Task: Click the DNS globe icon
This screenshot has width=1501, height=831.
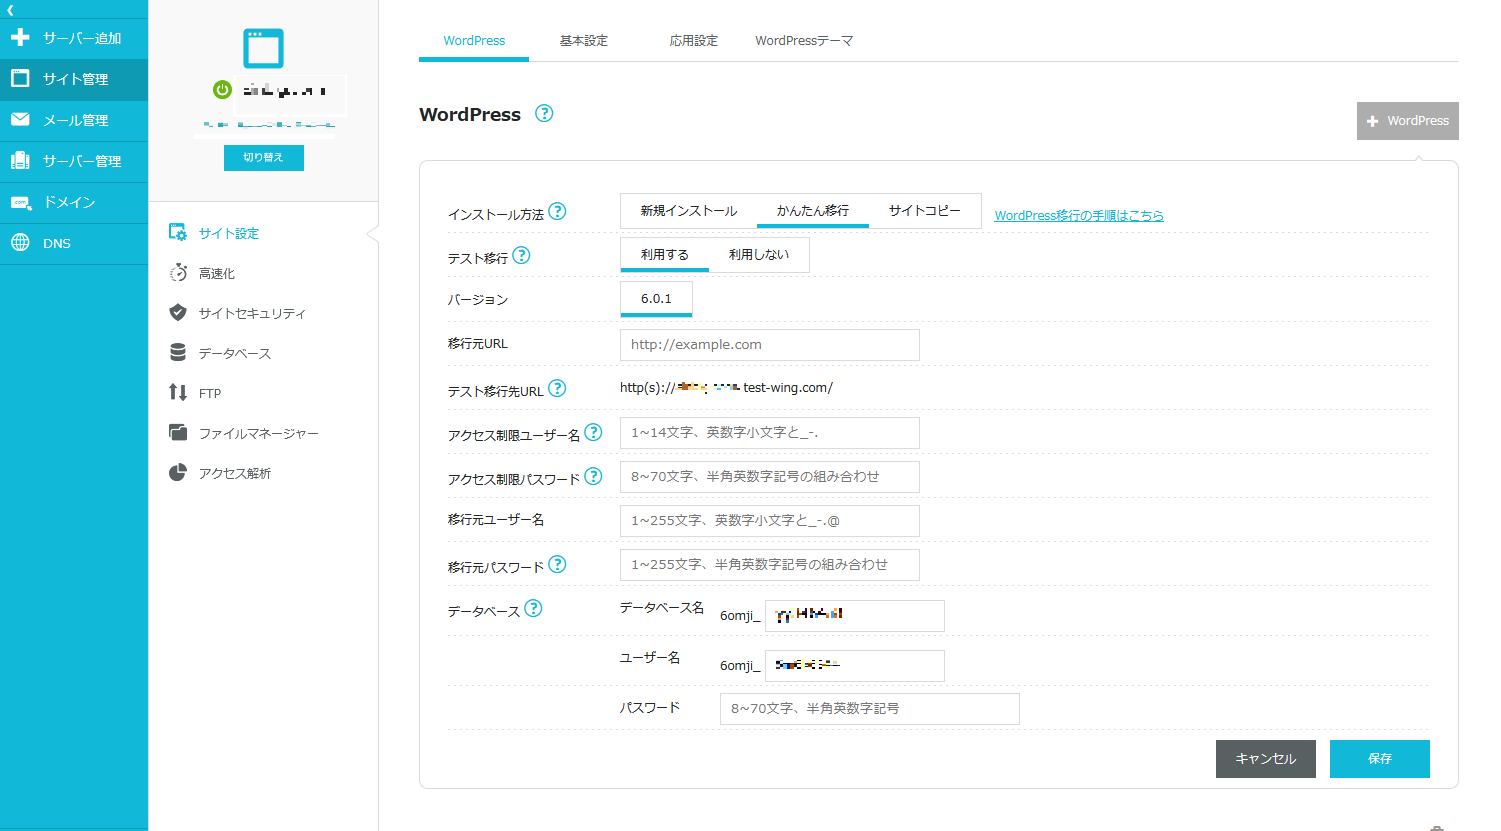Action: click(20, 242)
